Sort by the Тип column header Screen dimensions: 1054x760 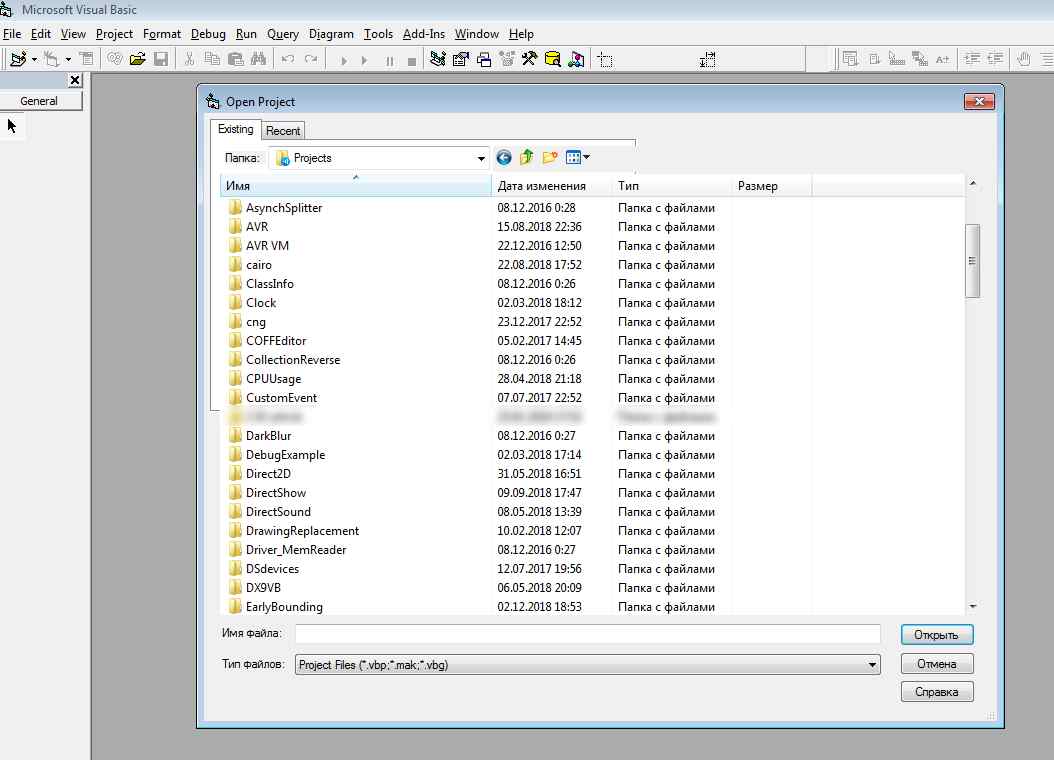click(672, 186)
